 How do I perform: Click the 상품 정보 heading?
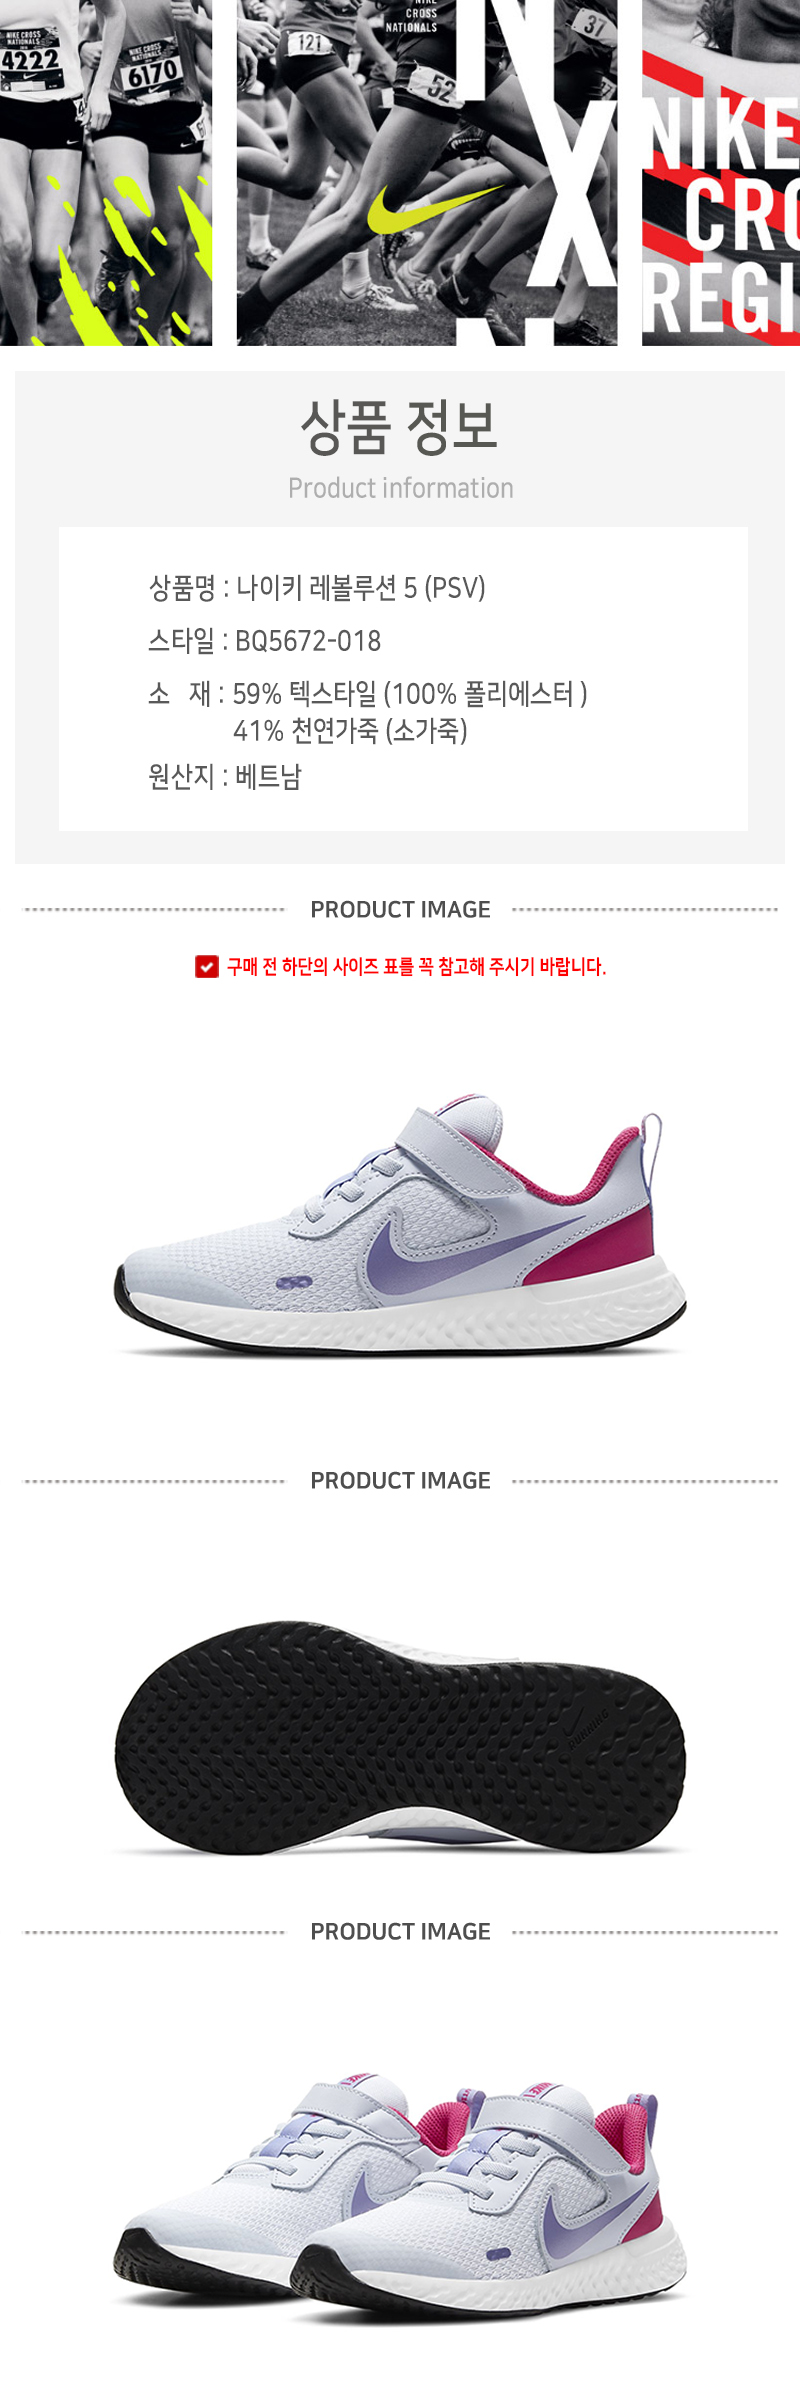[400, 427]
